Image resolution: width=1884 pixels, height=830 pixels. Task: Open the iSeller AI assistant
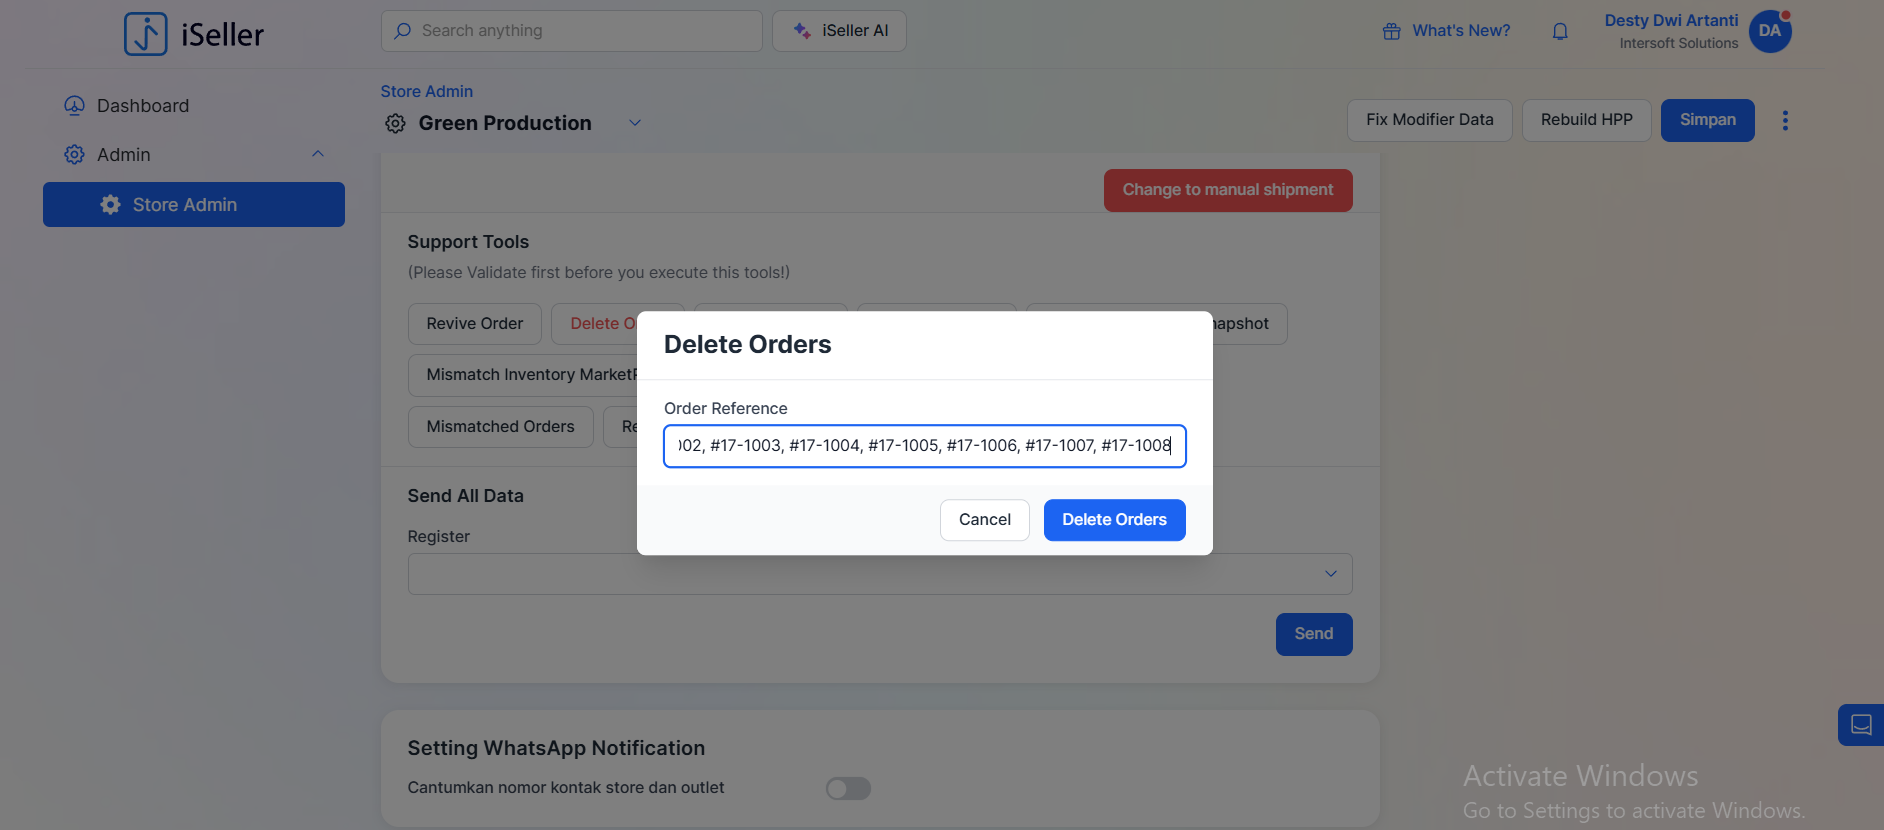coord(839,31)
